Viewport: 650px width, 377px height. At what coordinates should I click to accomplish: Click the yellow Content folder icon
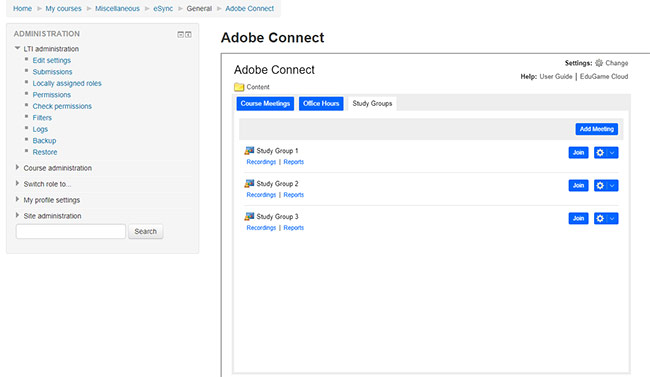pyautogui.click(x=239, y=87)
